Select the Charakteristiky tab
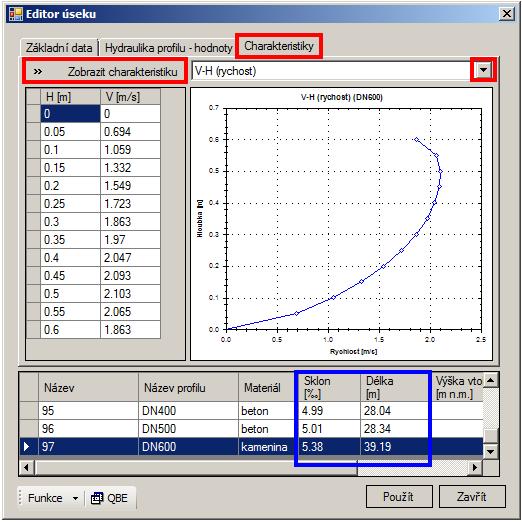 click(x=279, y=46)
